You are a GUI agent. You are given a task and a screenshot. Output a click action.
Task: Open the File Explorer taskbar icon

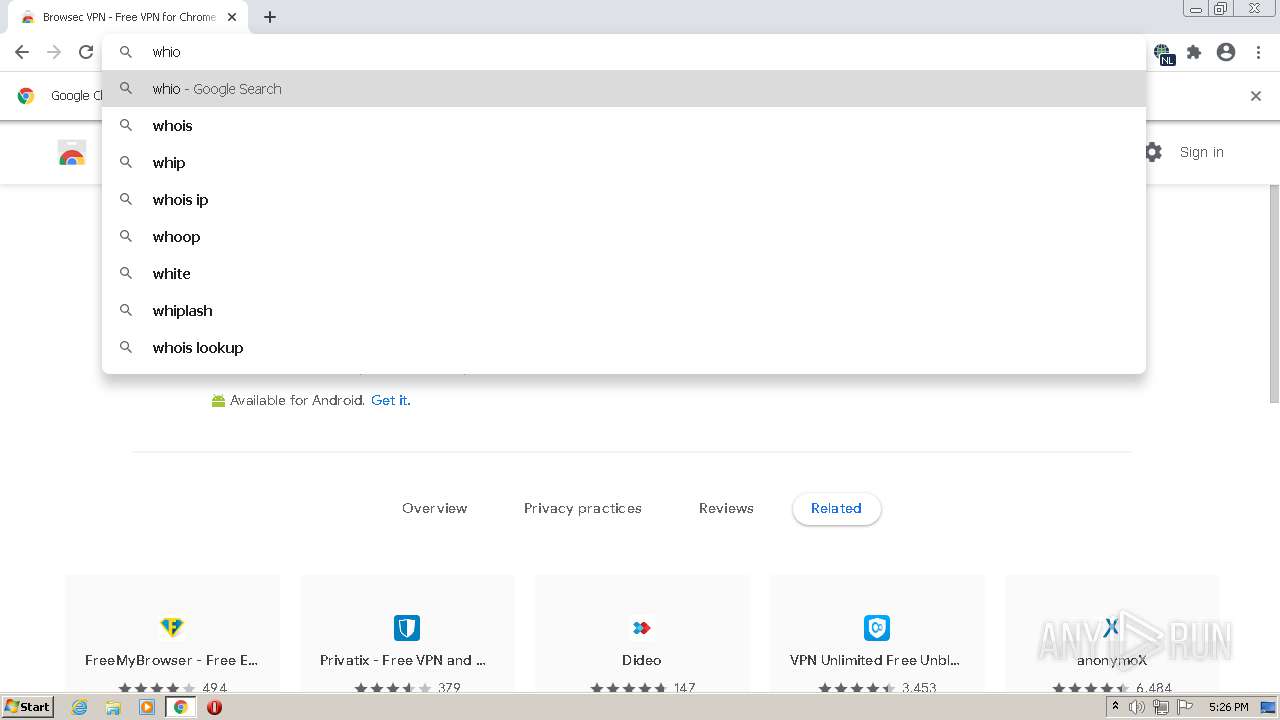[x=113, y=707]
